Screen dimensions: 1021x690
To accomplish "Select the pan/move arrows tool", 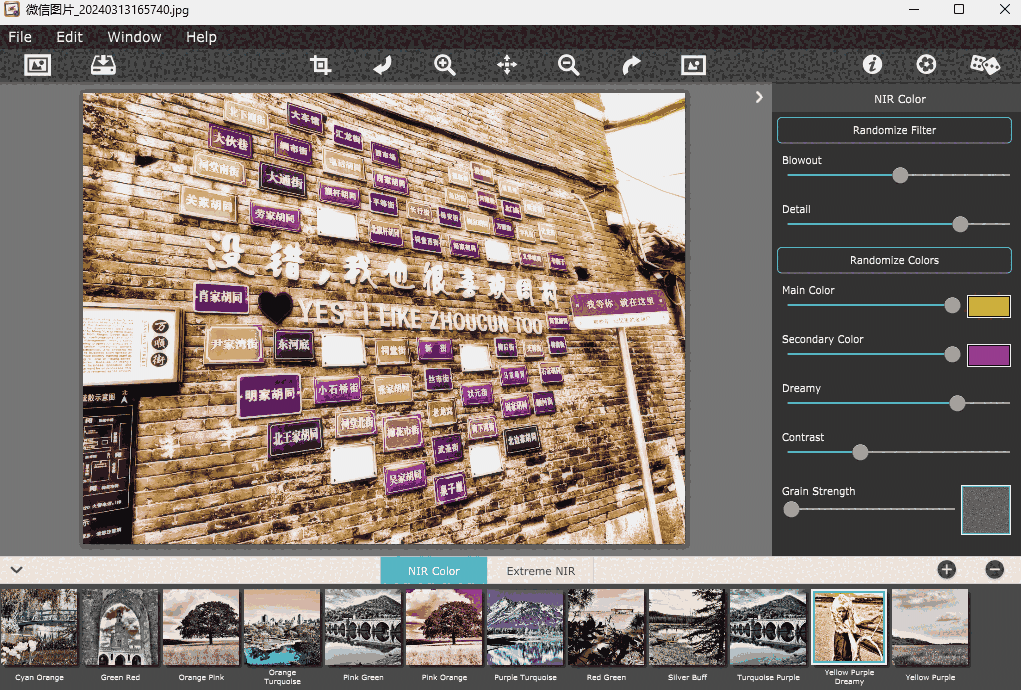I will [507, 65].
